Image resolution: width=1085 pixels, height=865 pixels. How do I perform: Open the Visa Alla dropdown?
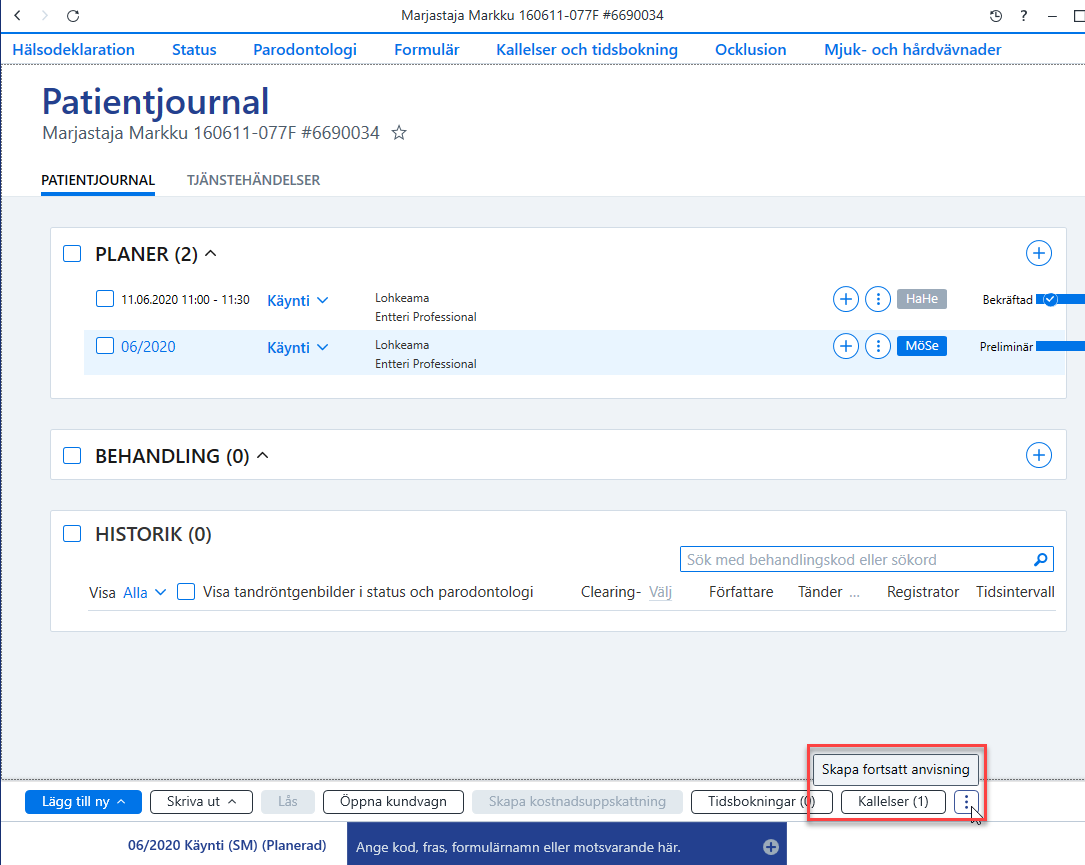pos(144,593)
